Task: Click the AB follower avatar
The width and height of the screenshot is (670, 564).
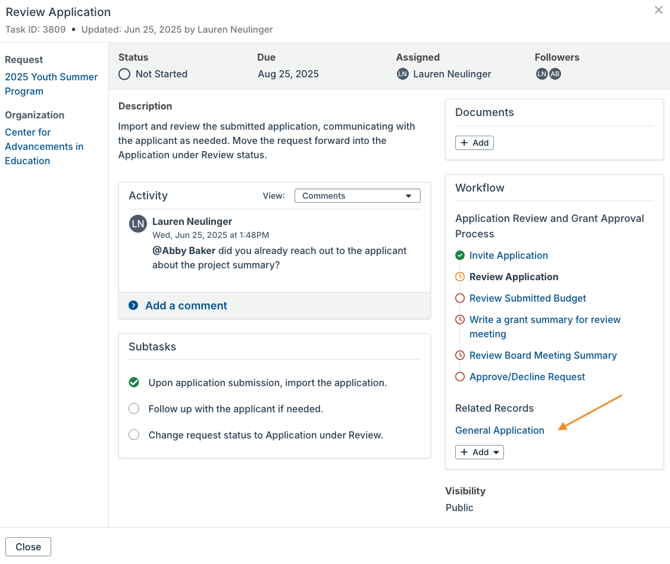Action: 555,74
